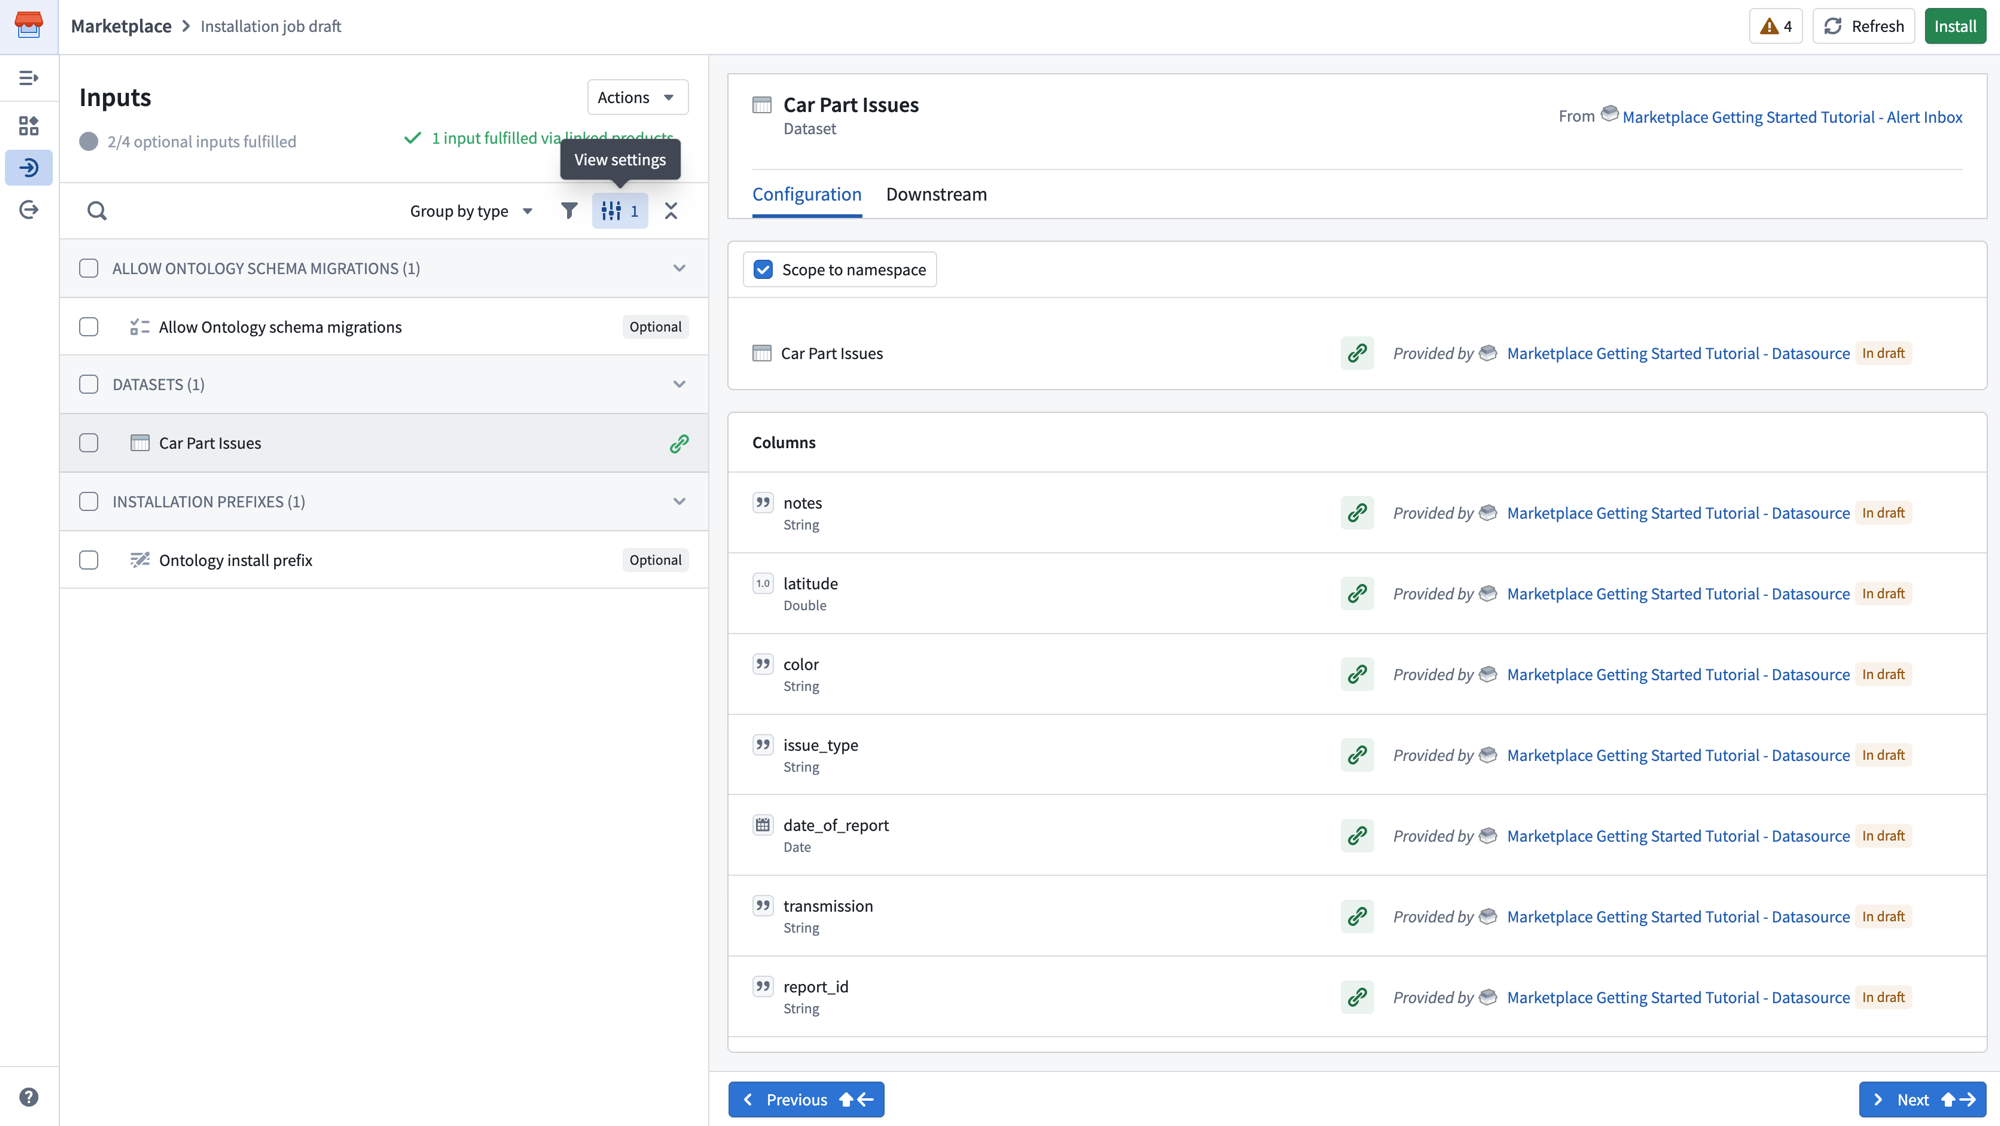Select the Inputs arrow icon in the sidebar

pyautogui.click(x=29, y=167)
